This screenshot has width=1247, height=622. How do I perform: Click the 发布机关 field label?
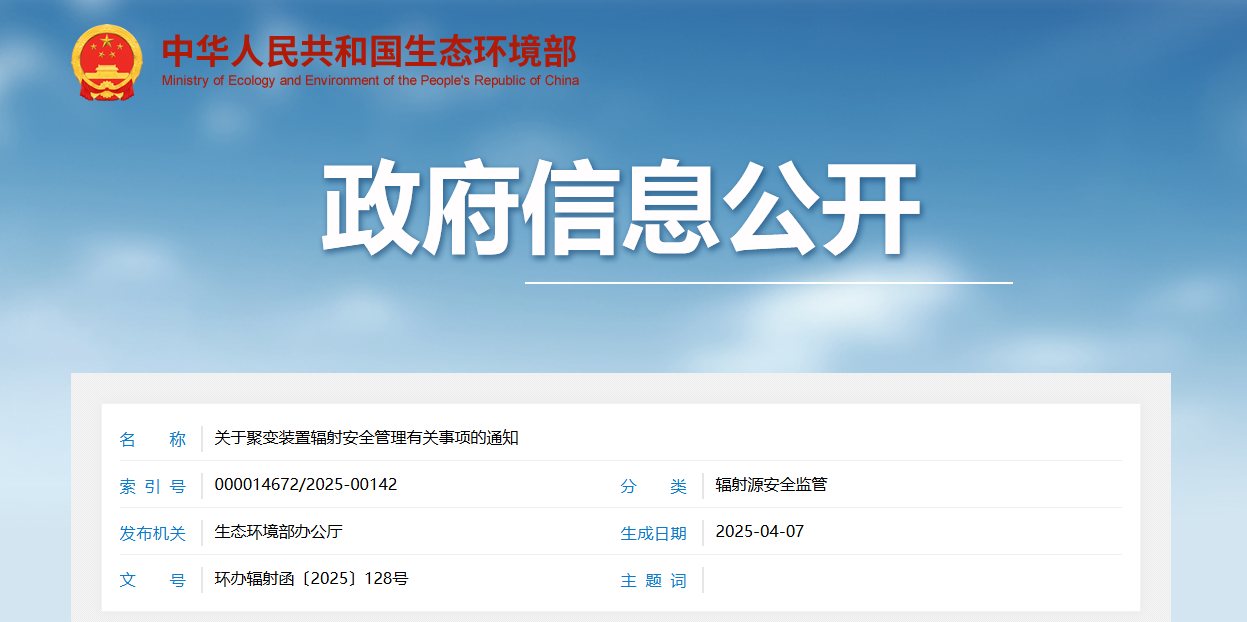coord(153,533)
